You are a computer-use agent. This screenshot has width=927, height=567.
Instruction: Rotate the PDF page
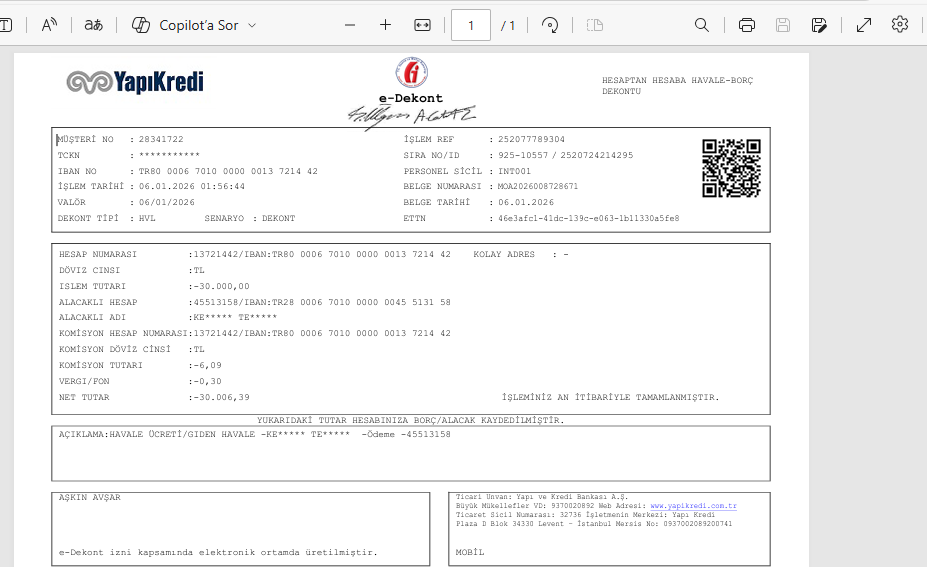550,25
